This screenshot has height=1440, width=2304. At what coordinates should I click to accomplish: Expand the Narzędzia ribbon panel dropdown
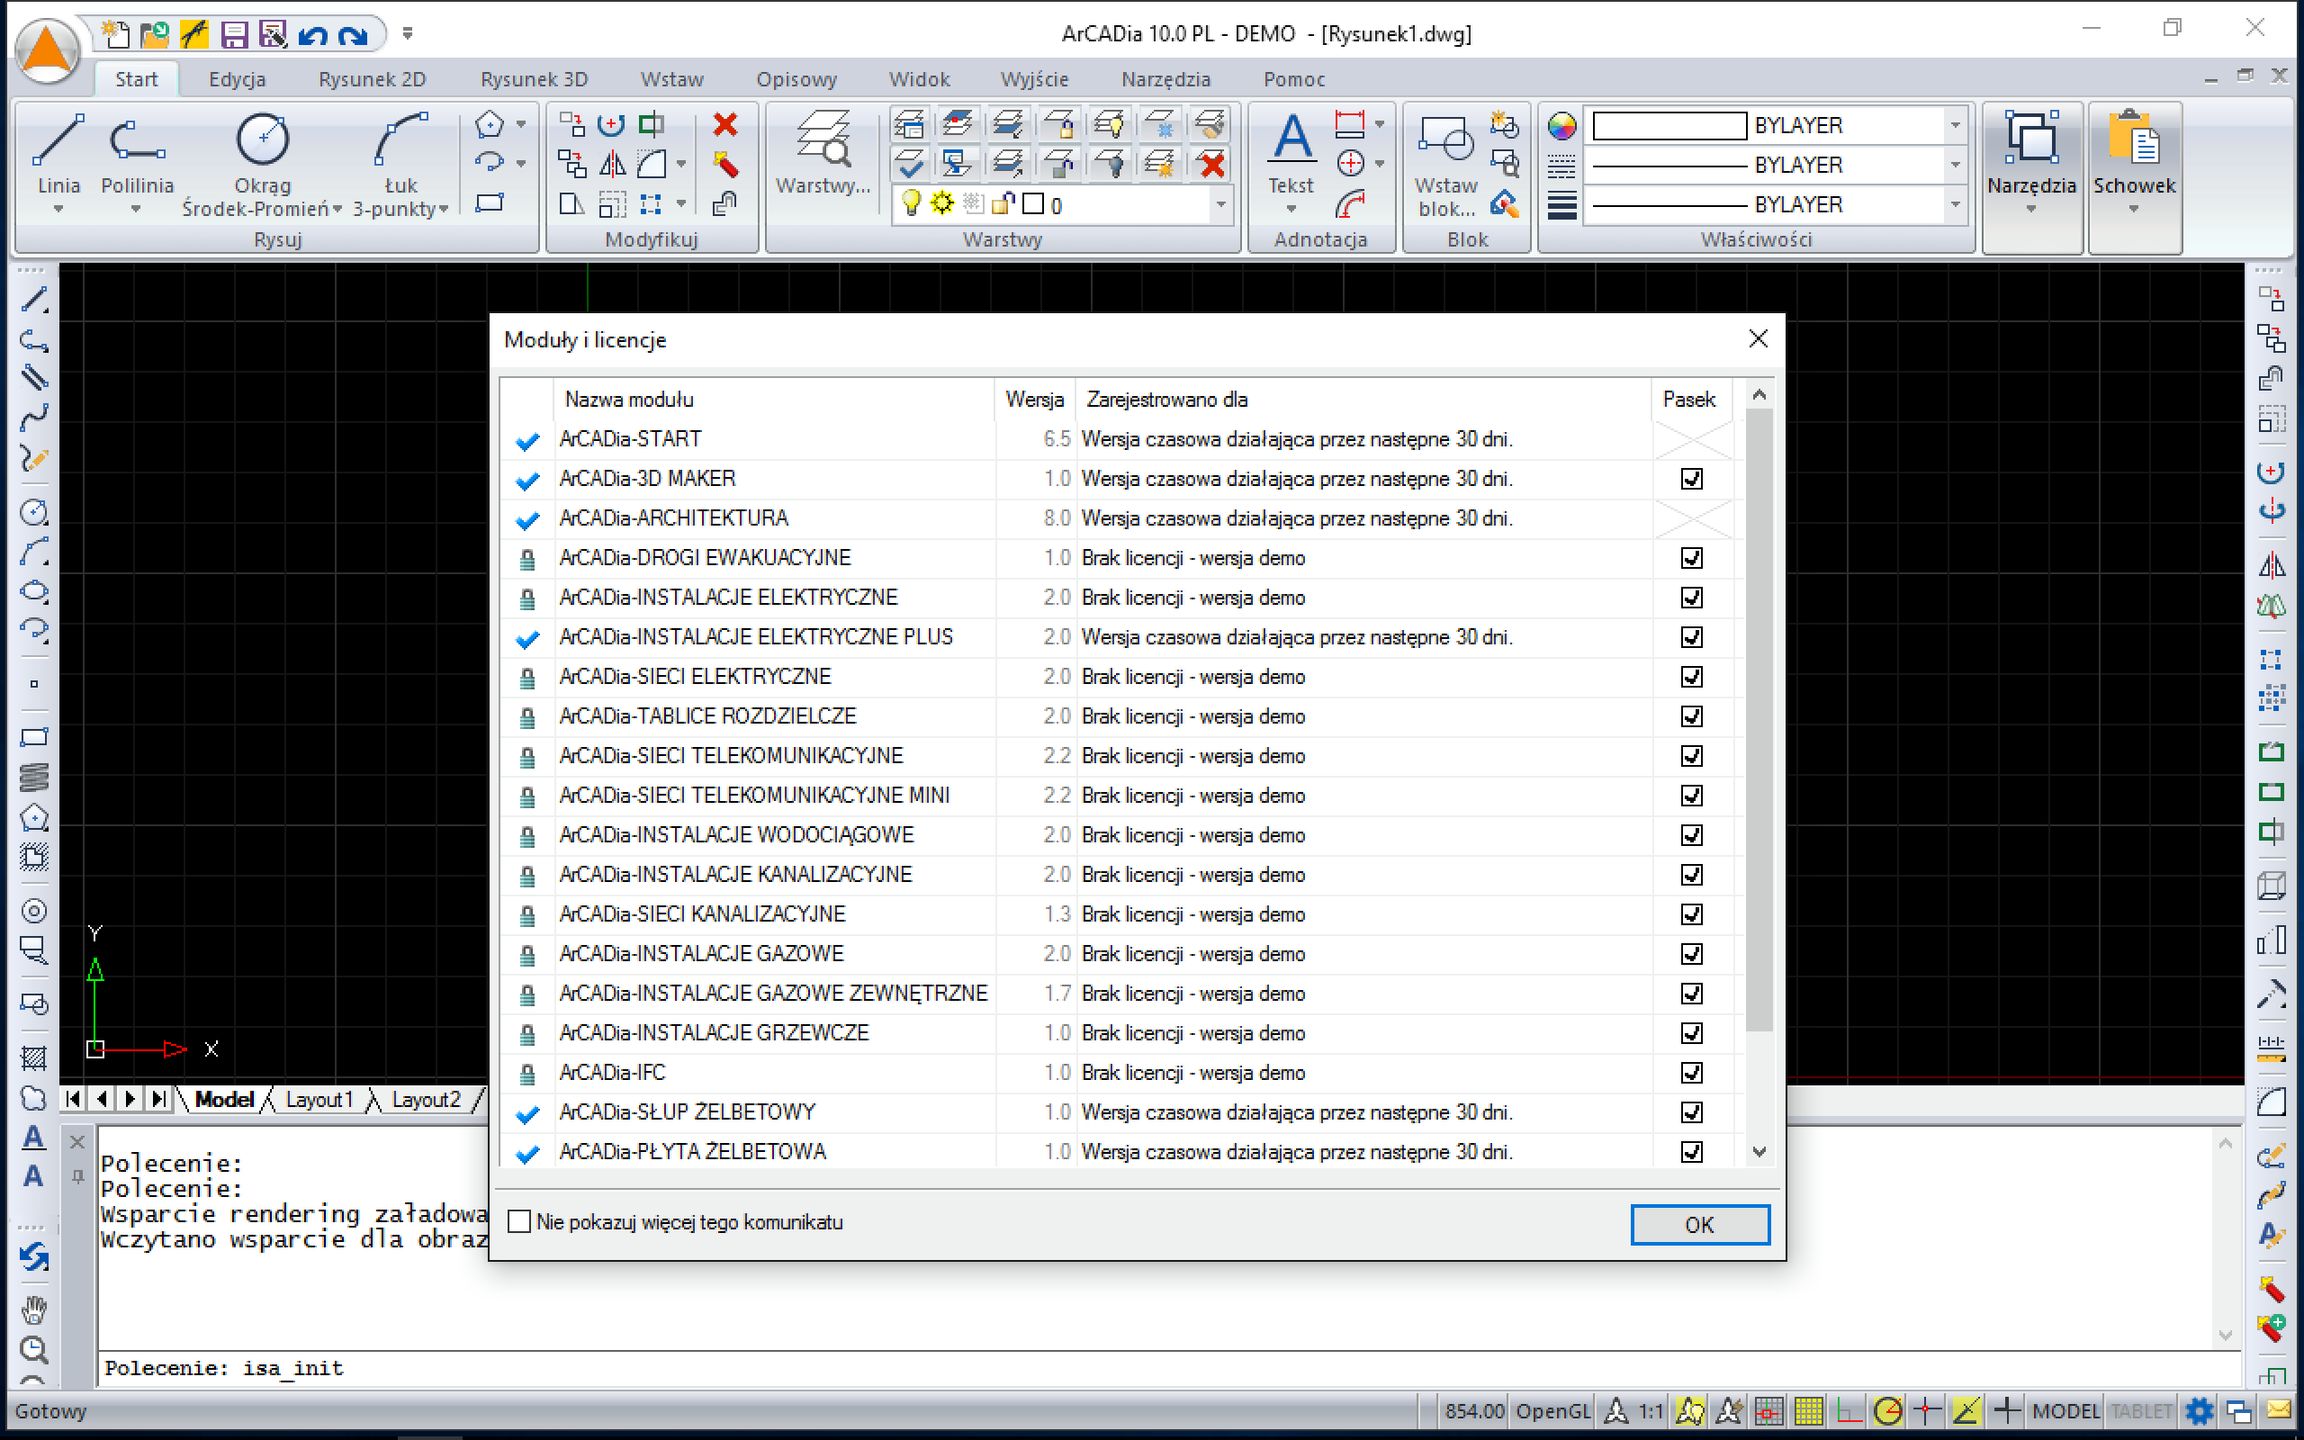2030,208
